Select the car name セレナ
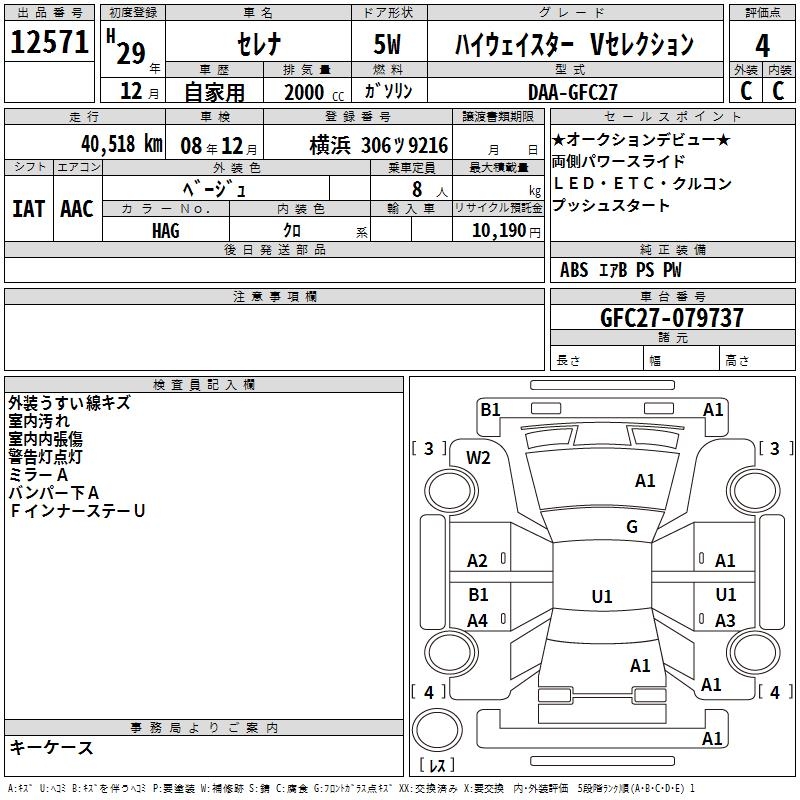This screenshot has width=800, height=800. 259,44
